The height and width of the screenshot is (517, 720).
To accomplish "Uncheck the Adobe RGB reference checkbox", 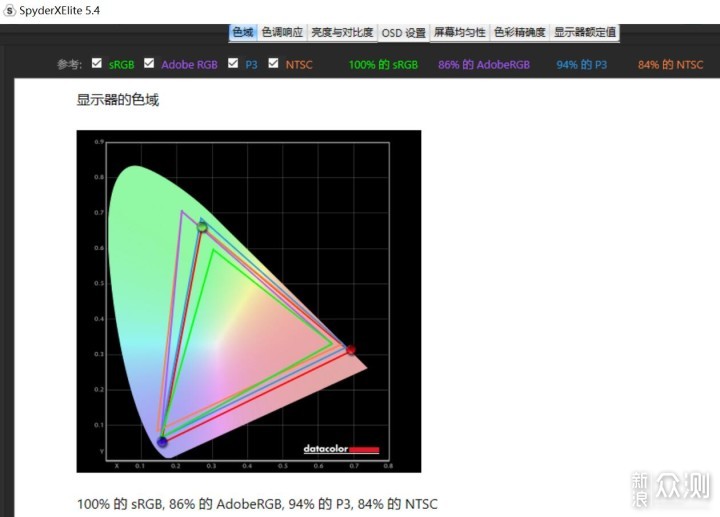I will pyautogui.click(x=149, y=63).
